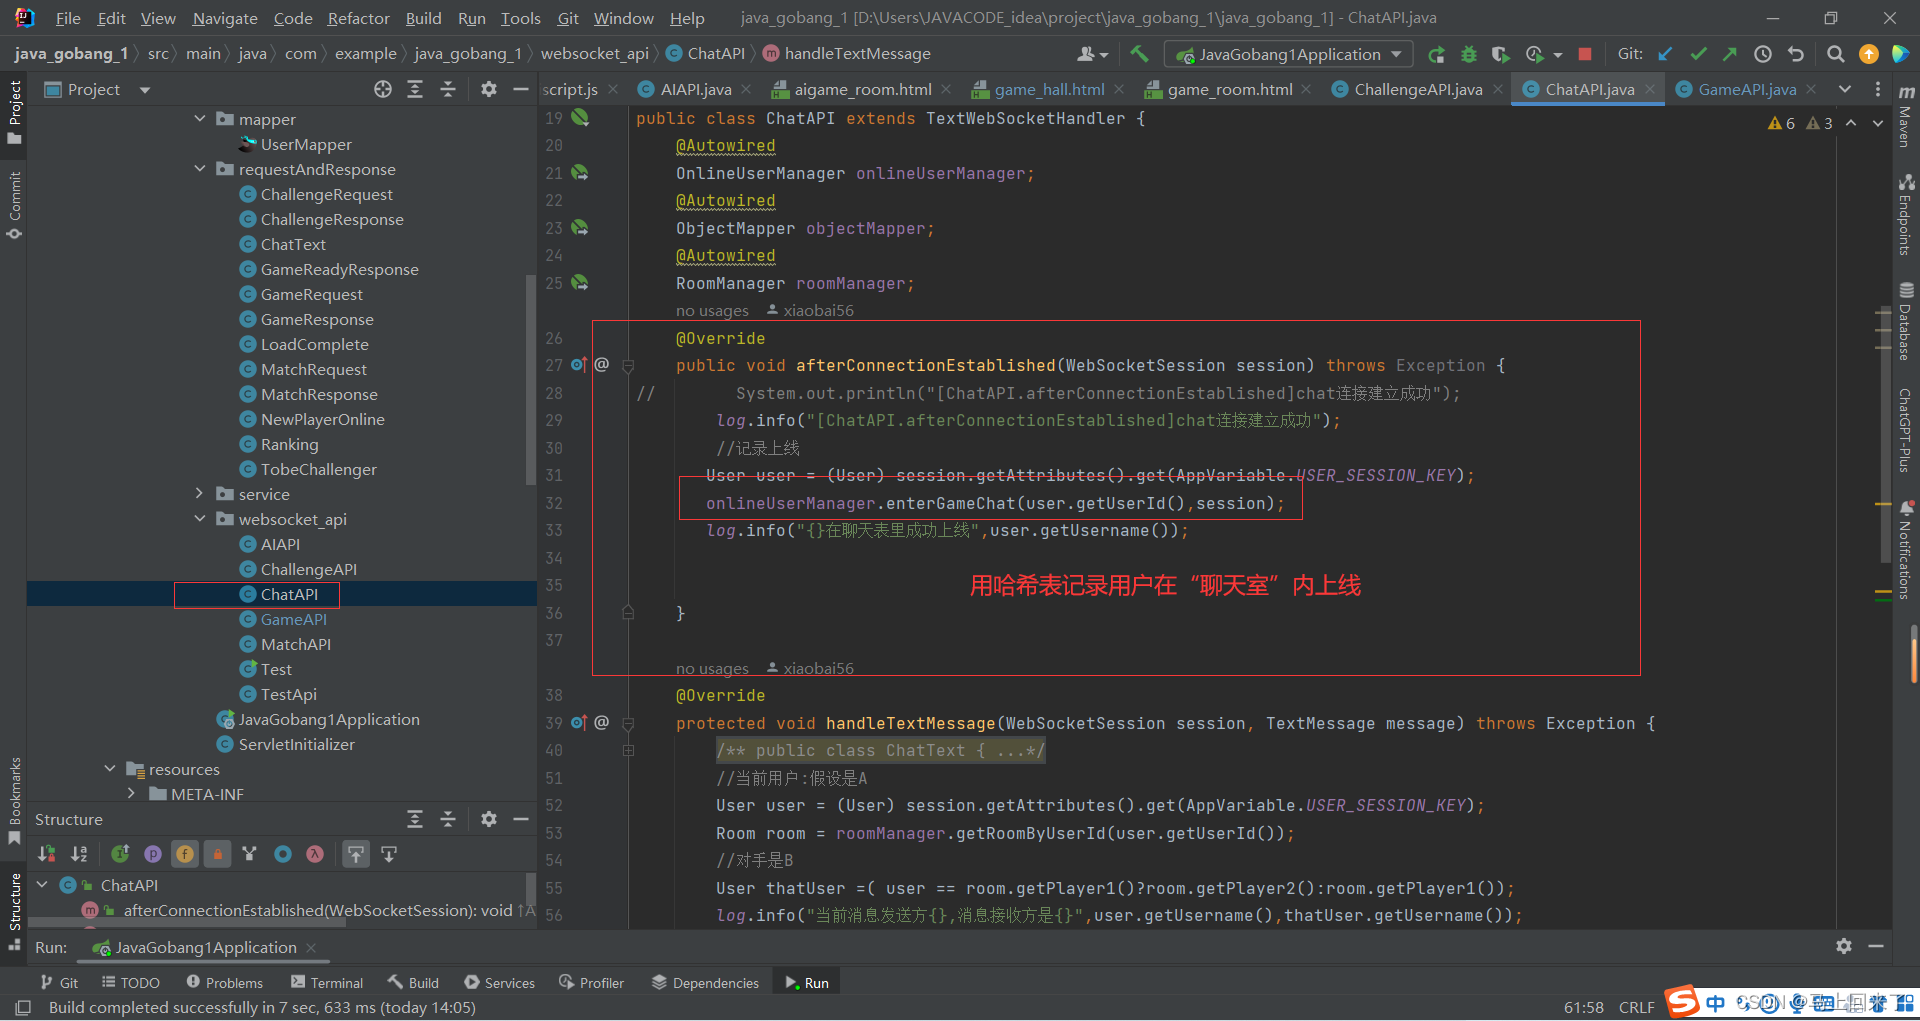Show Git history clock icon

pos(1763,54)
